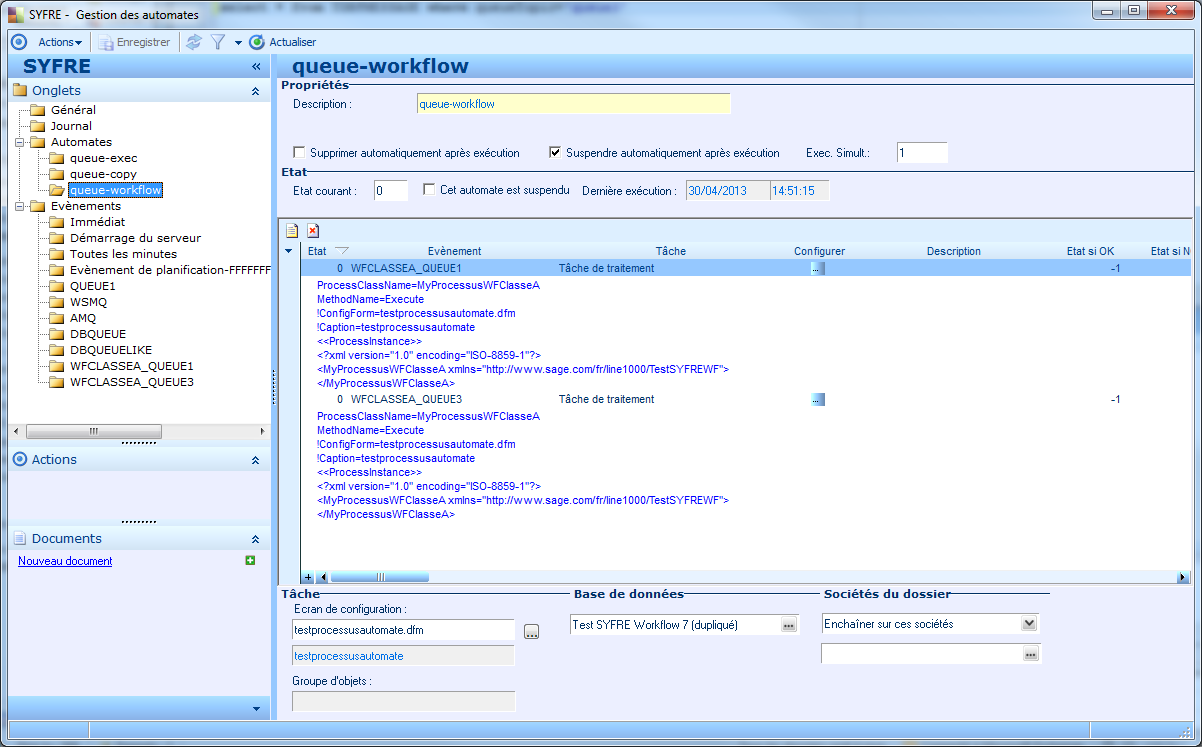Select the Général folder
Viewport: 1202px width, 747px height.
[x=73, y=110]
